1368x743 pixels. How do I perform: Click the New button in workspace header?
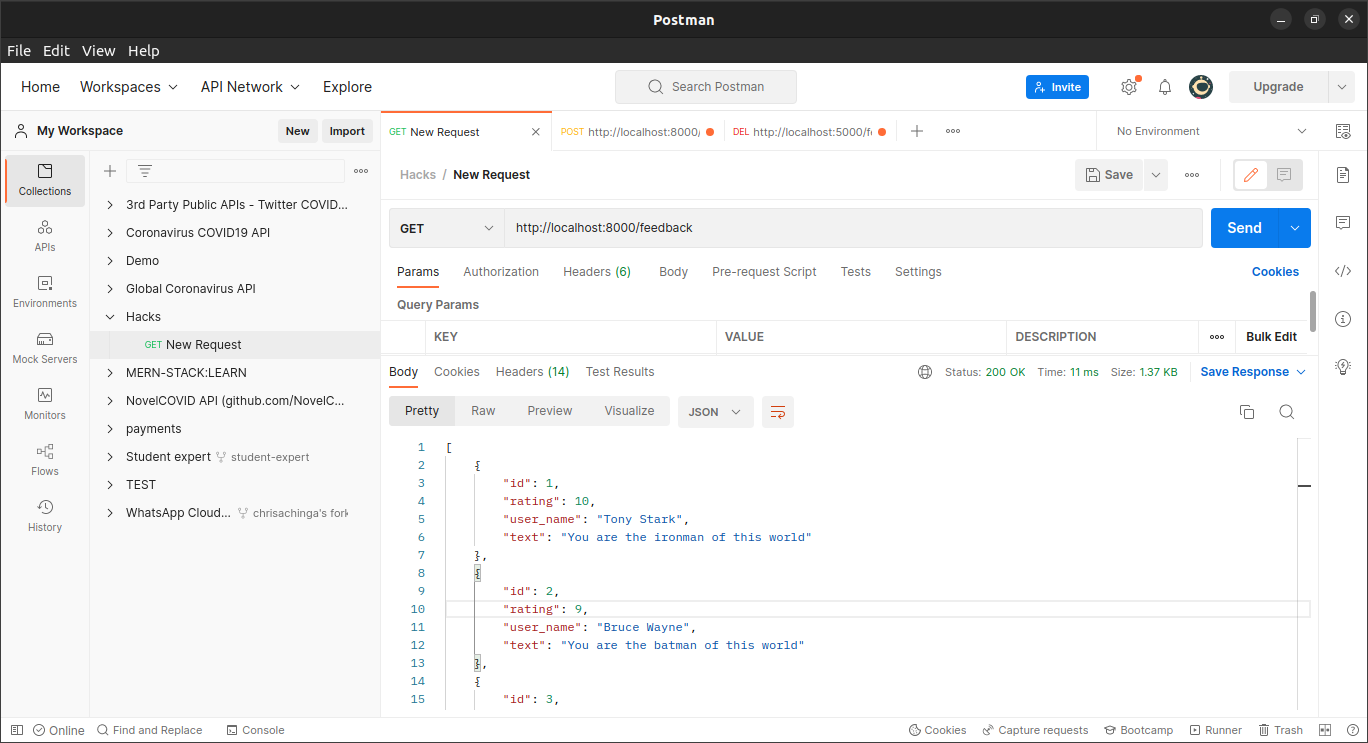click(298, 131)
